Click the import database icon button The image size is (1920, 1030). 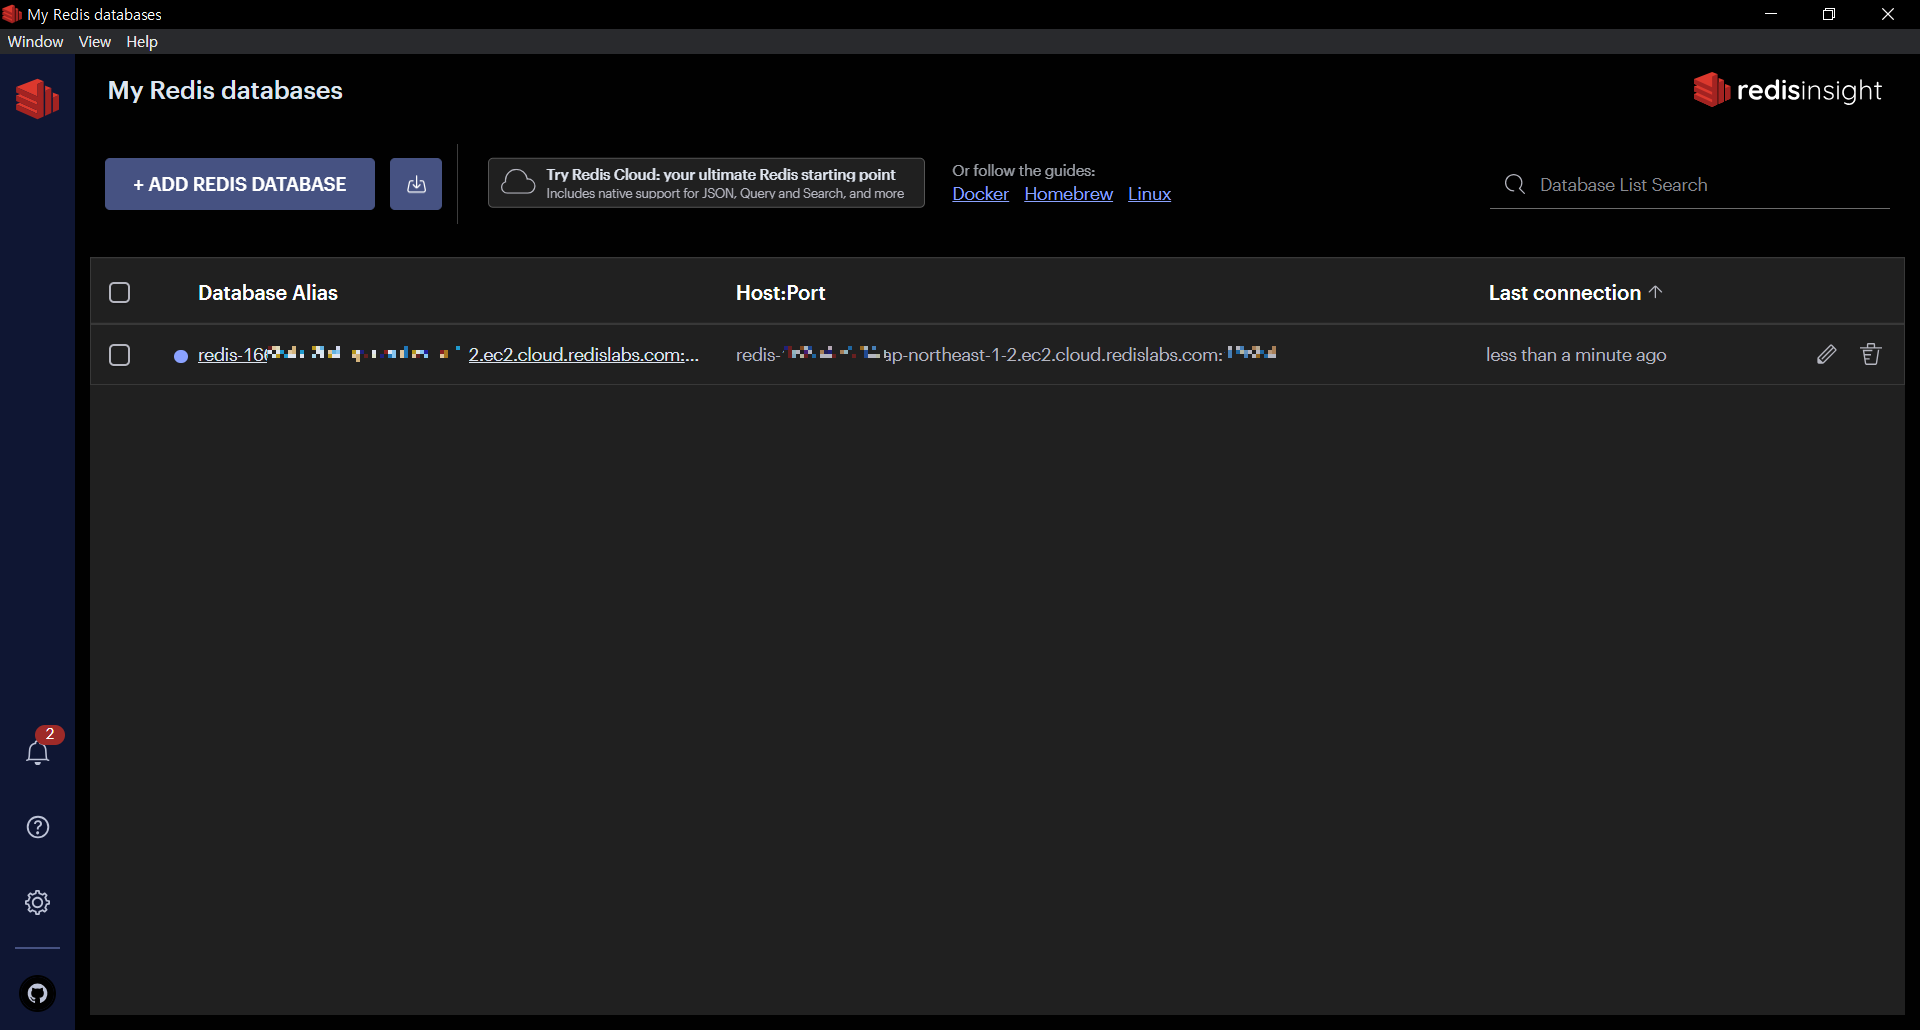click(416, 184)
